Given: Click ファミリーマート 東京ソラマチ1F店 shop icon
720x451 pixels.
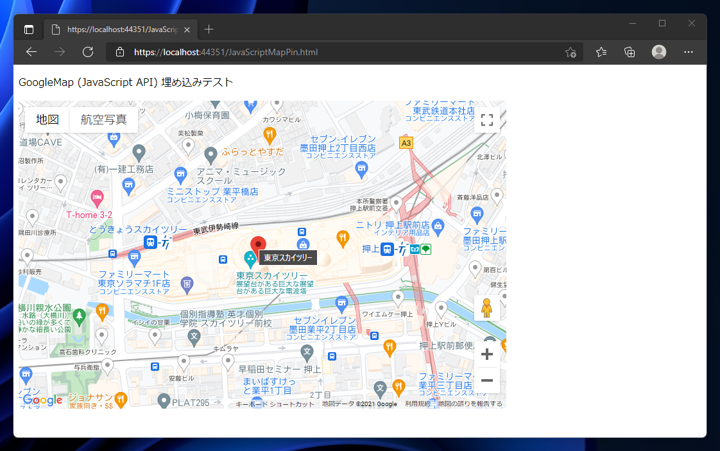Looking at the screenshot, I should click(134, 258).
